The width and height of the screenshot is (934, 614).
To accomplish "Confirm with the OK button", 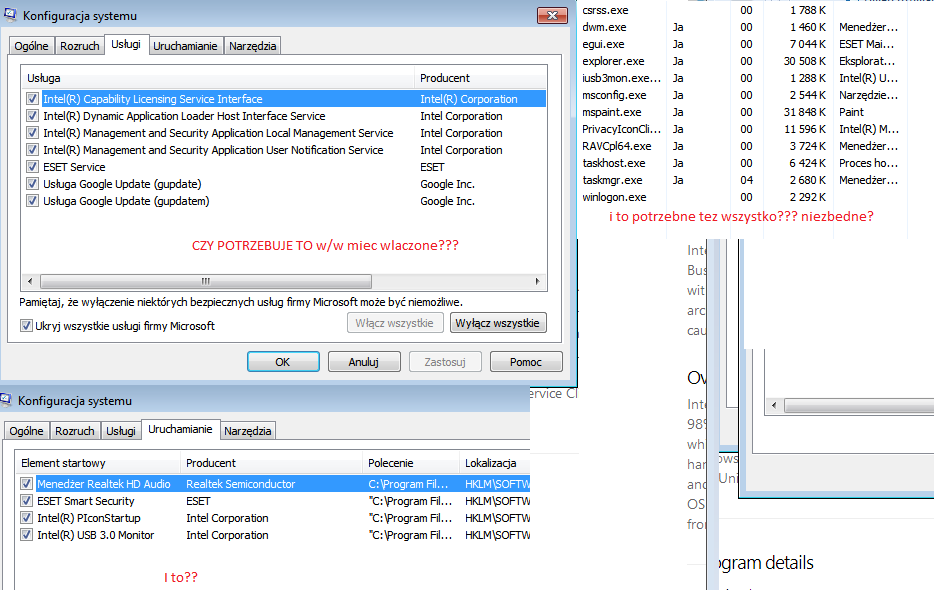I will [x=283, y=361].
